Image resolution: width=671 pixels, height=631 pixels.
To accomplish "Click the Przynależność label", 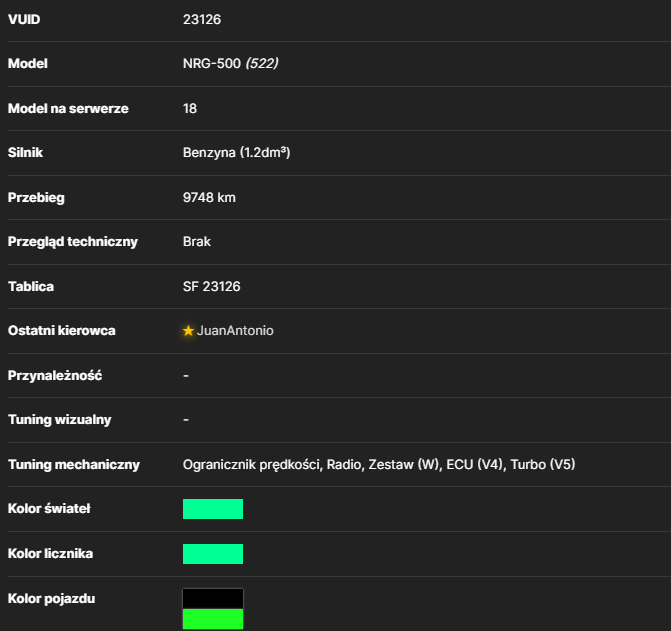I will (55, 376).
